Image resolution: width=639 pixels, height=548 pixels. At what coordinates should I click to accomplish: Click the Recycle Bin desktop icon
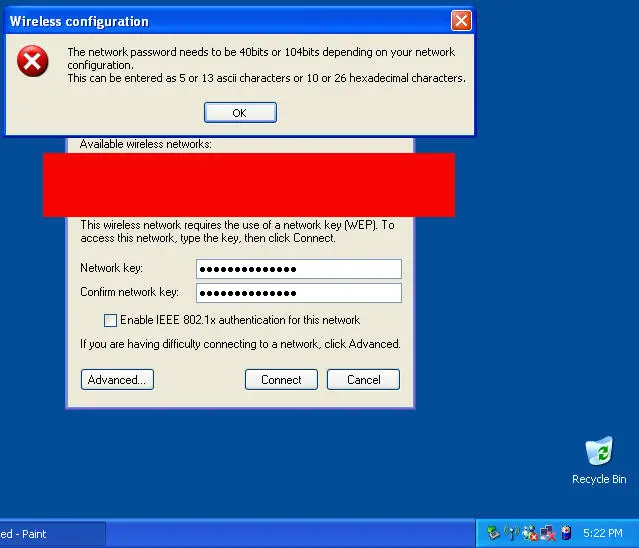599,460
